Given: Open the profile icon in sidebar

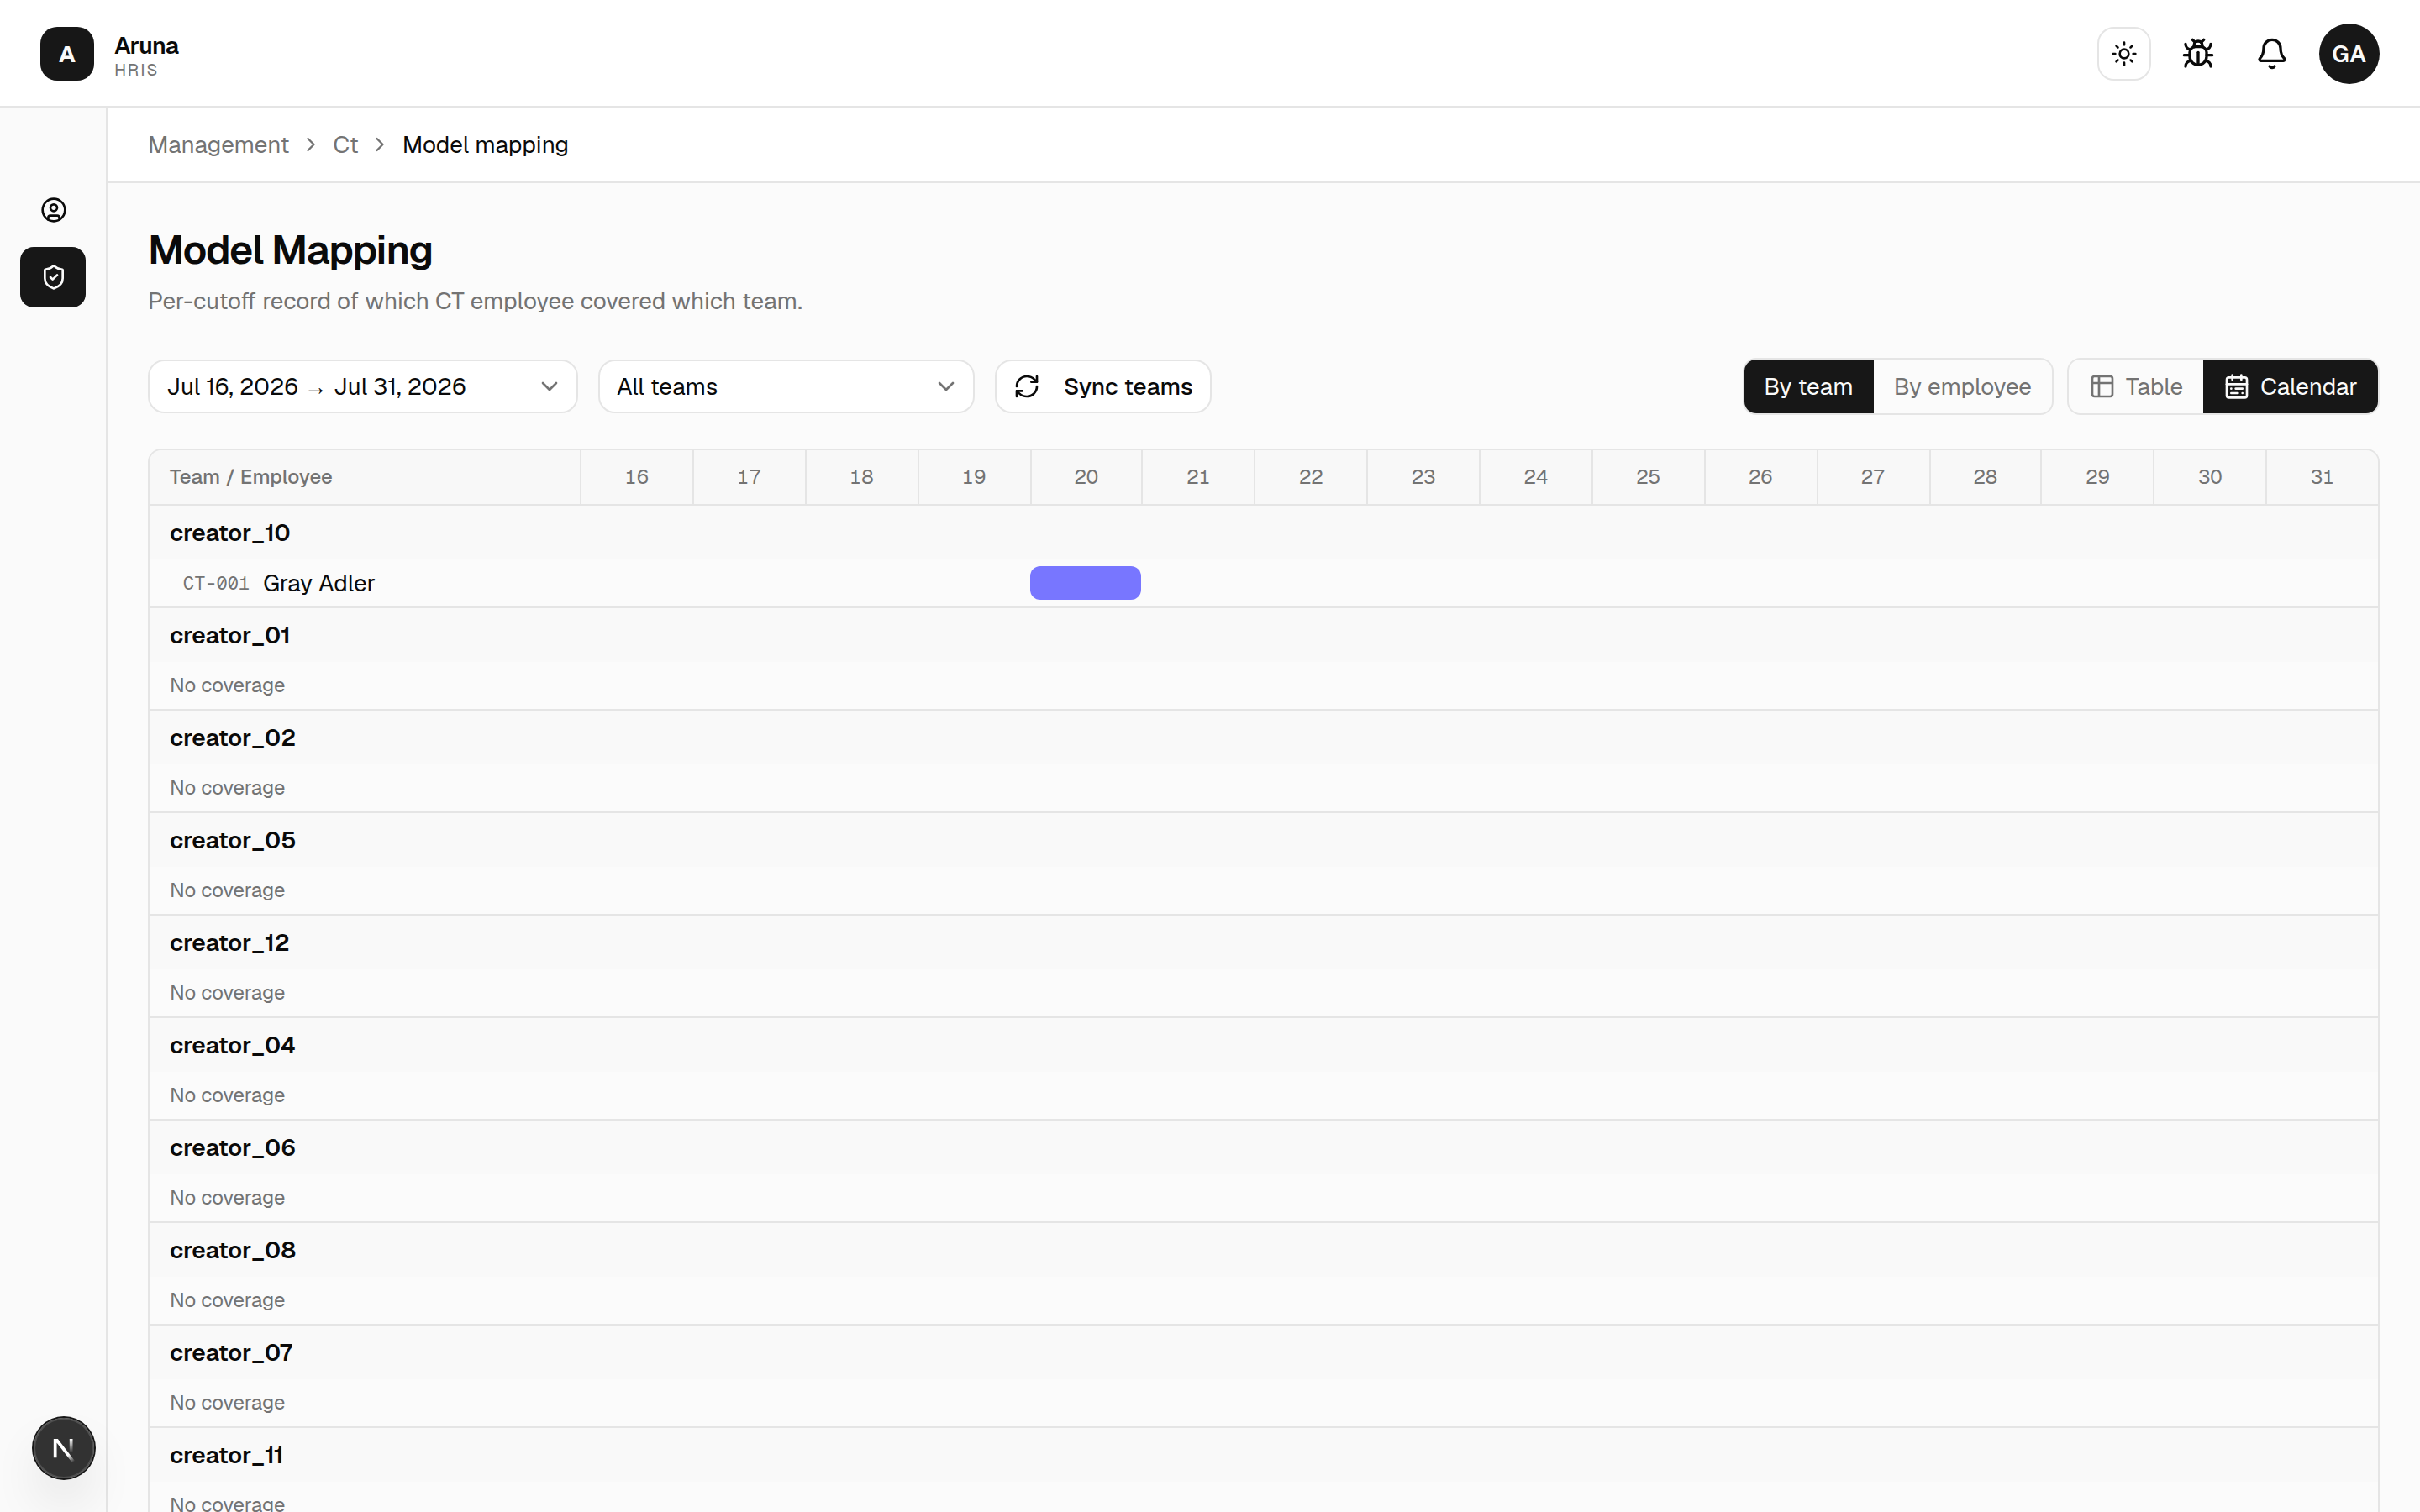Looking at the screenshot, I should (x=53, y=210).
